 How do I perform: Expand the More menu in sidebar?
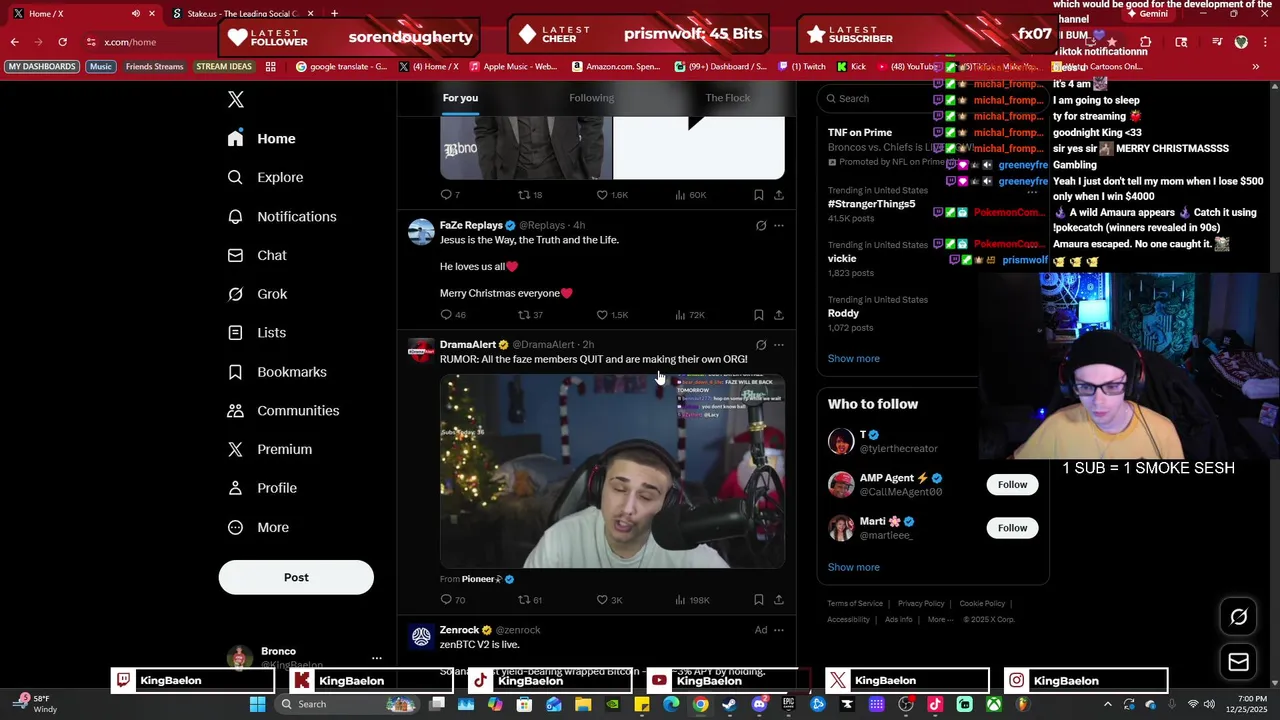tap(258, 527)
